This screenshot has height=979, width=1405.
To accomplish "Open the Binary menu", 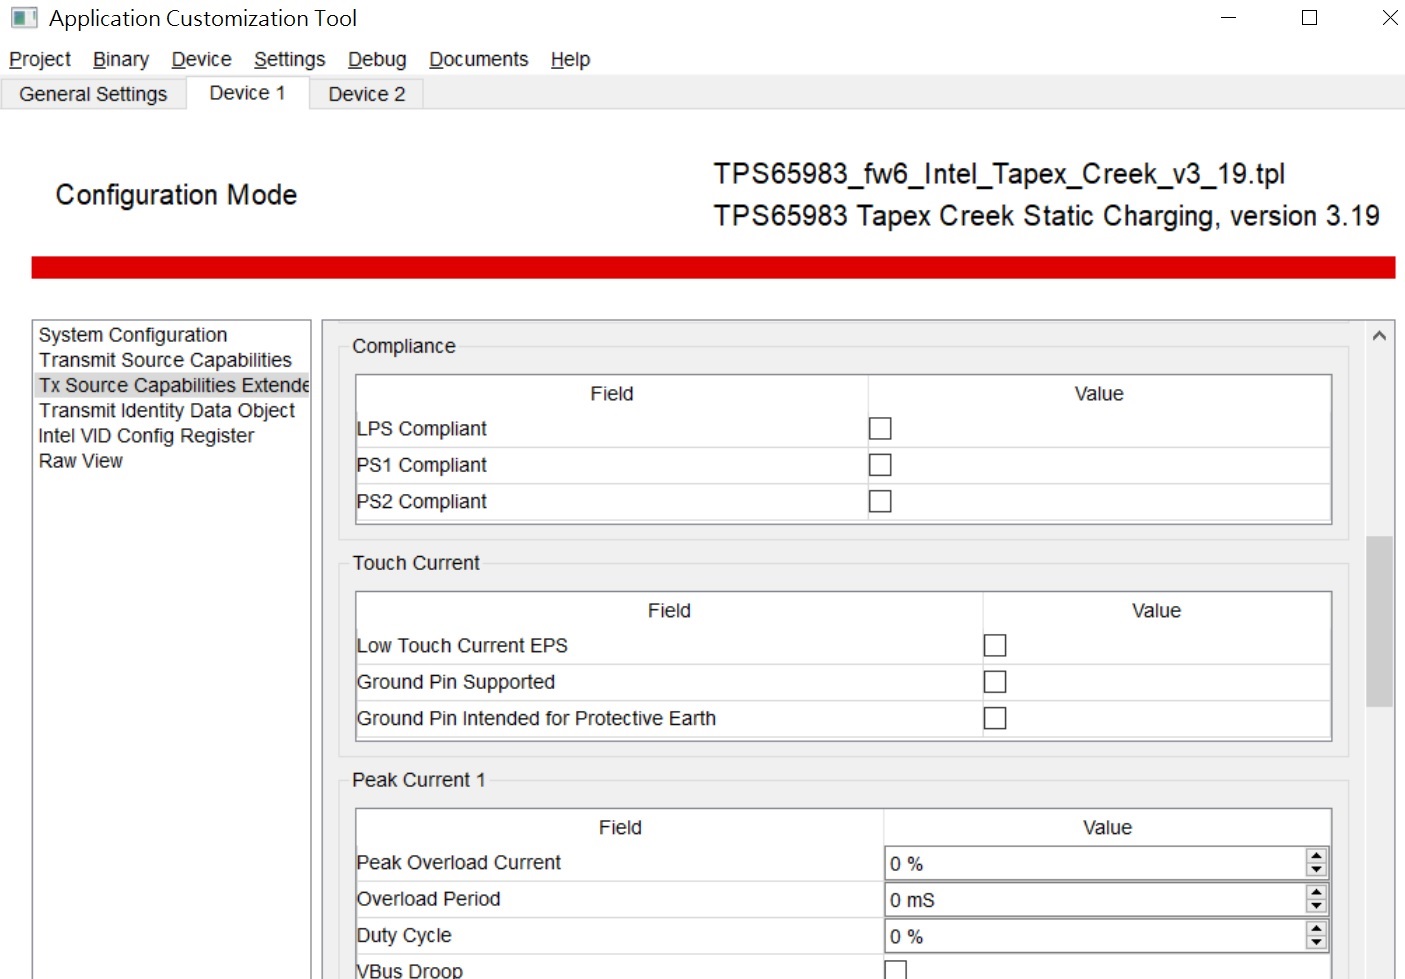I will (121, 60).
